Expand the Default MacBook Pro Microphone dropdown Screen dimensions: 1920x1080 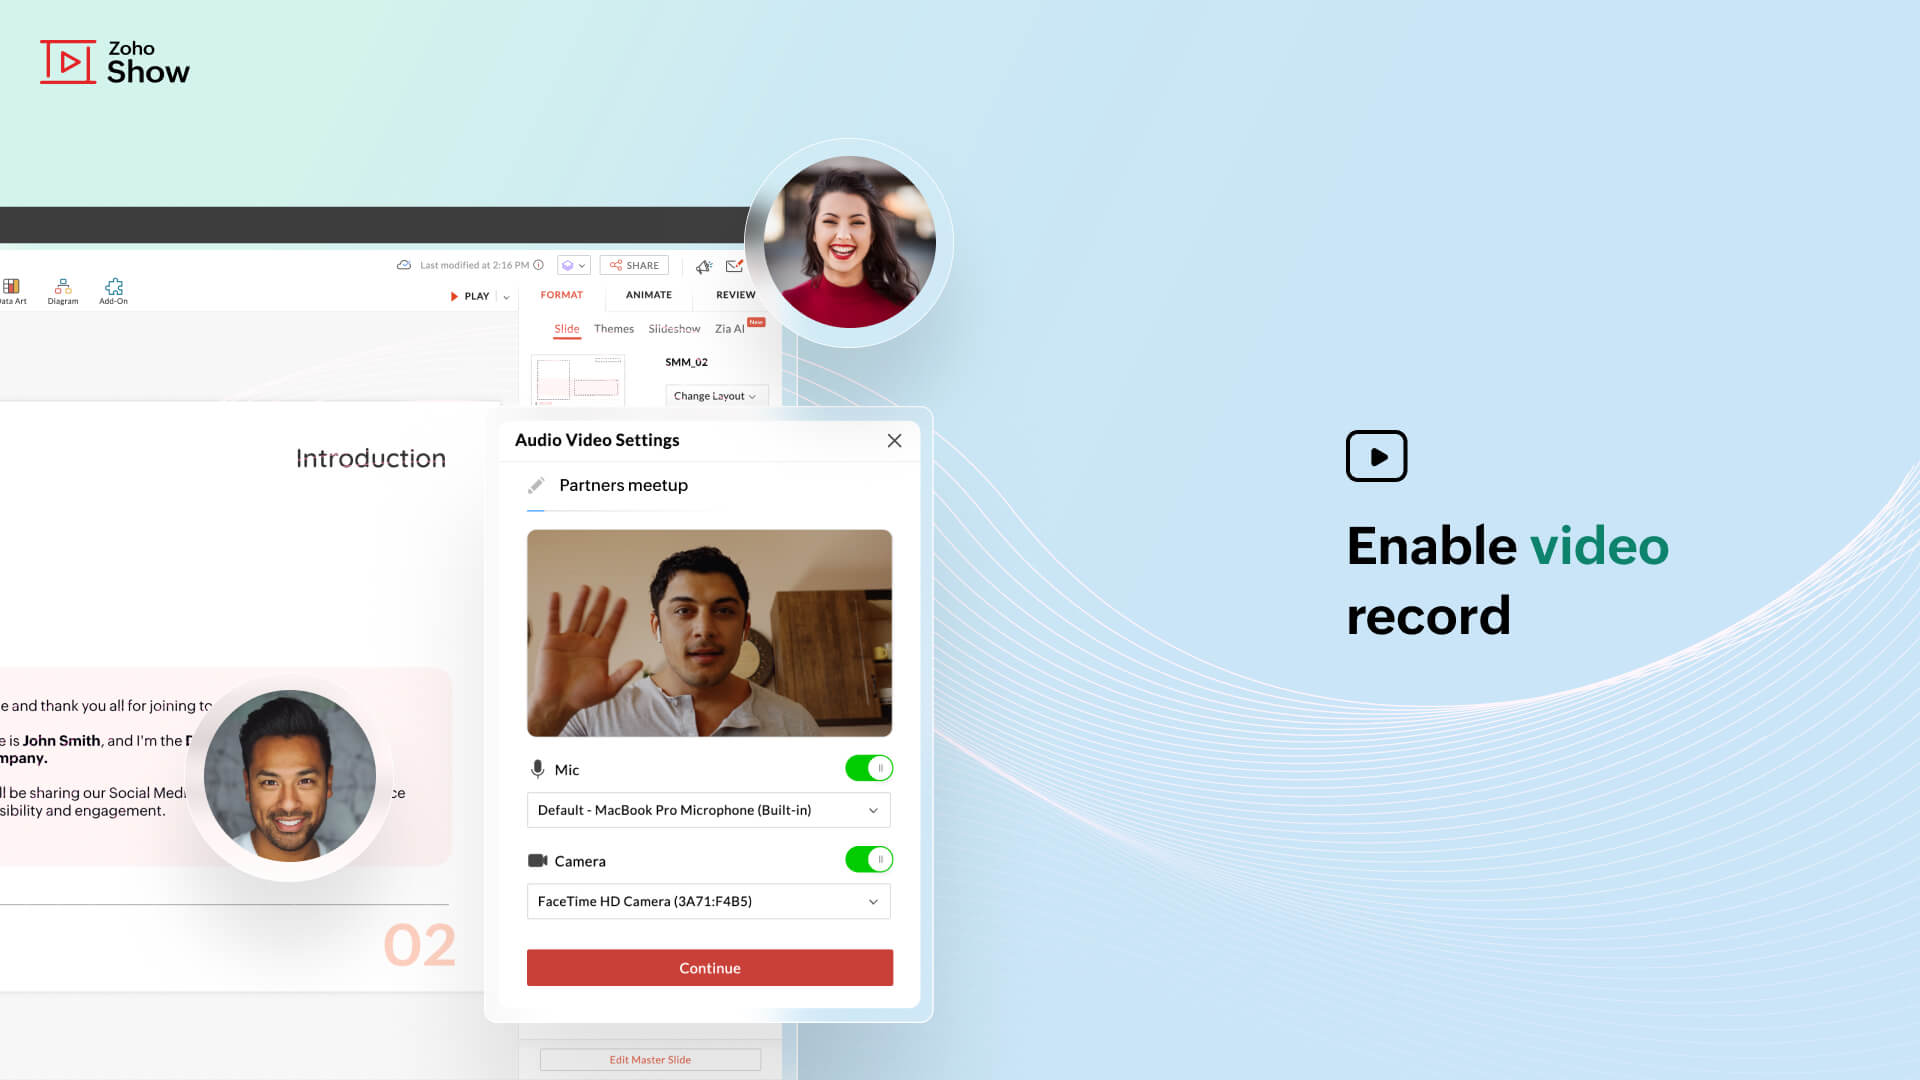(873, 810)
